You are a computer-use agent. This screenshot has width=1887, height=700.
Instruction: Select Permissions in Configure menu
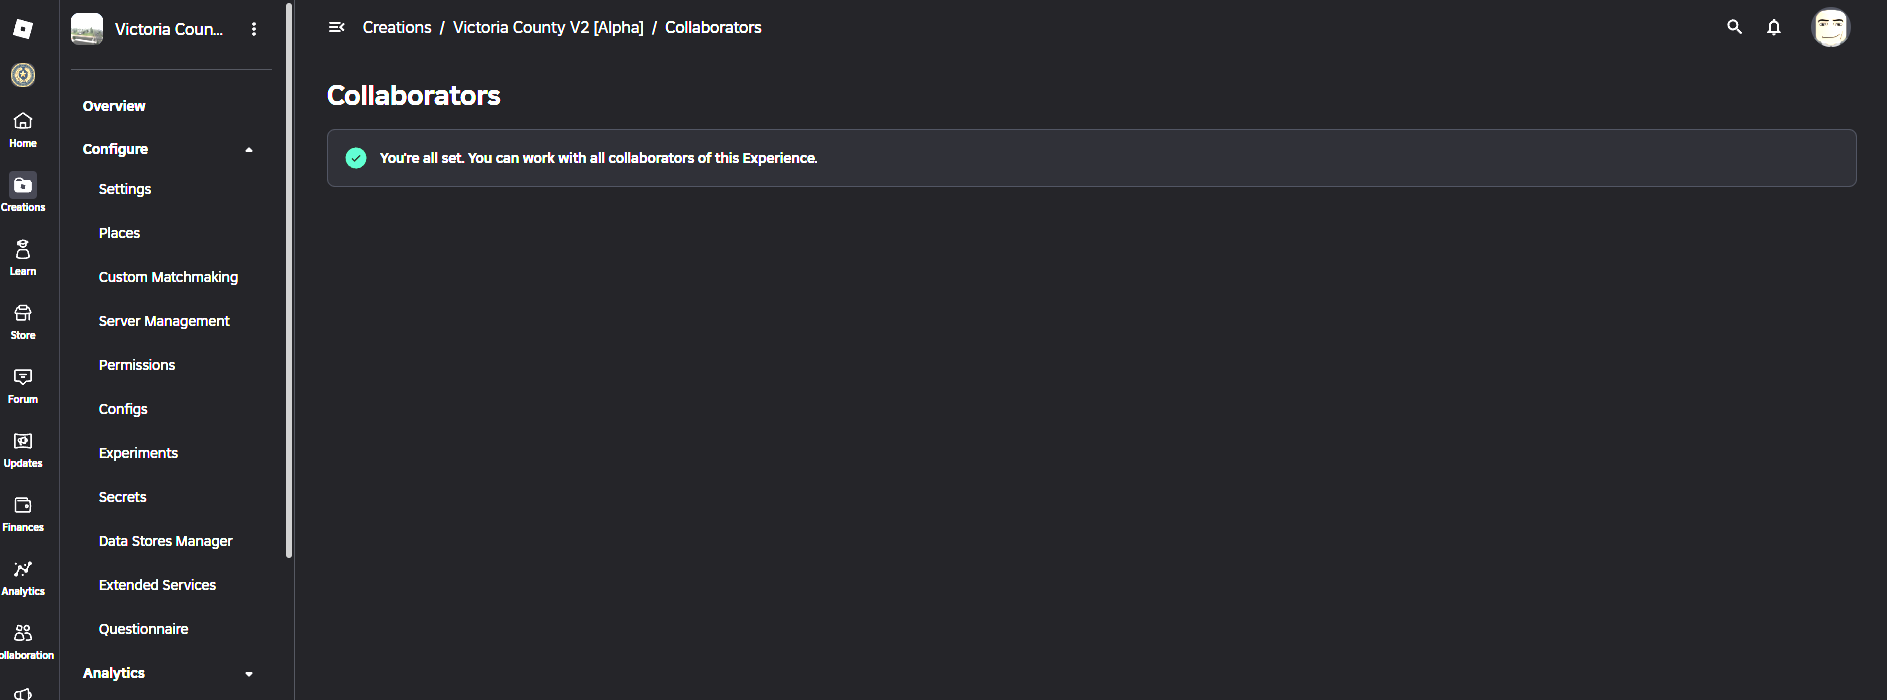[x=137, y=365]
